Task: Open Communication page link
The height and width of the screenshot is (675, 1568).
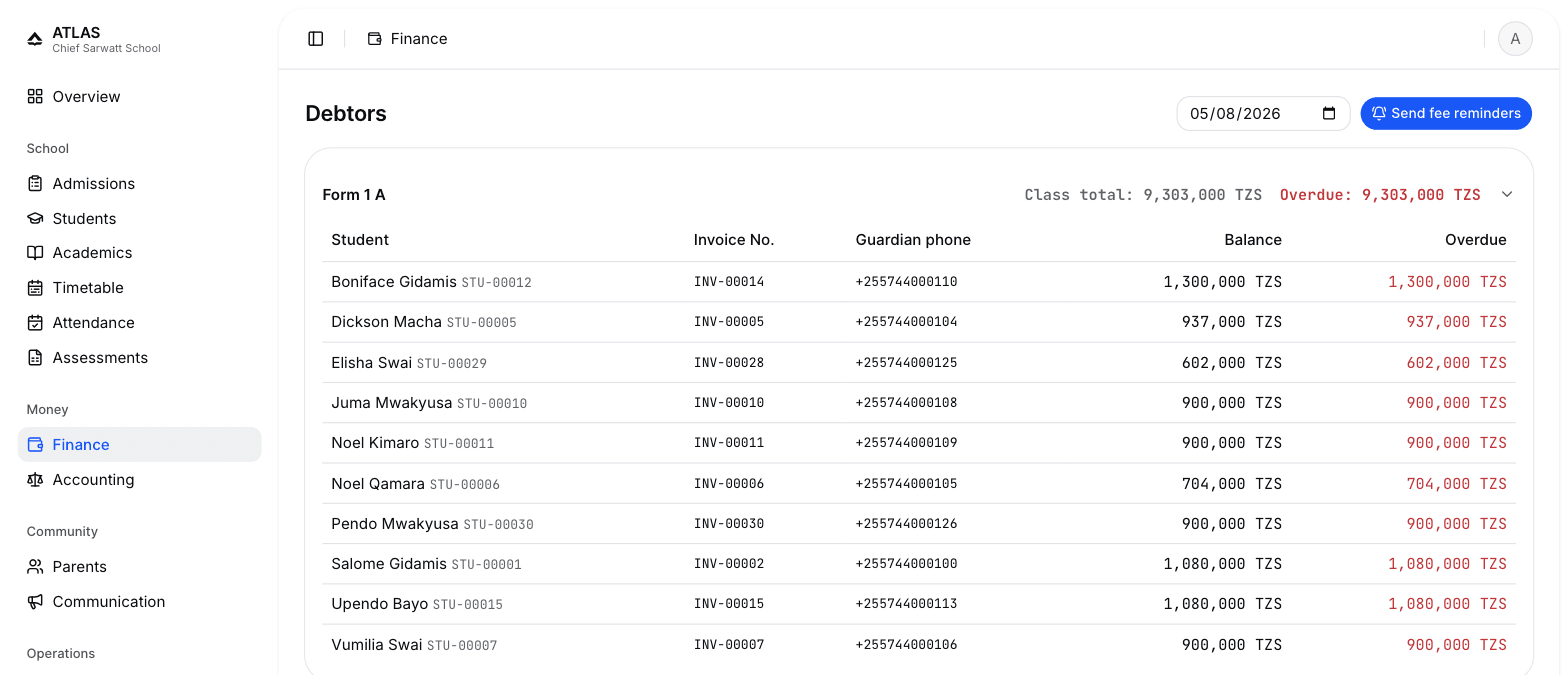Action: click(140, 602)
